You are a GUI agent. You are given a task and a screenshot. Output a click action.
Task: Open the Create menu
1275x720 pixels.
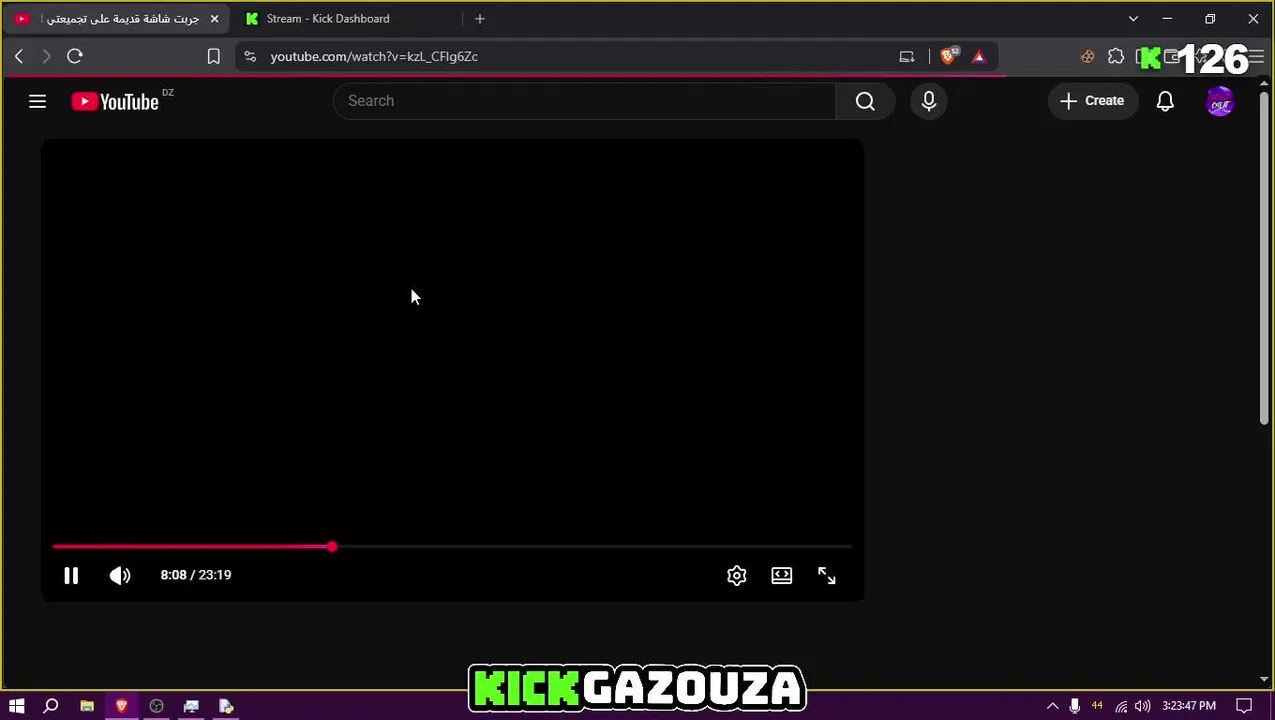tap(1092, 101)
